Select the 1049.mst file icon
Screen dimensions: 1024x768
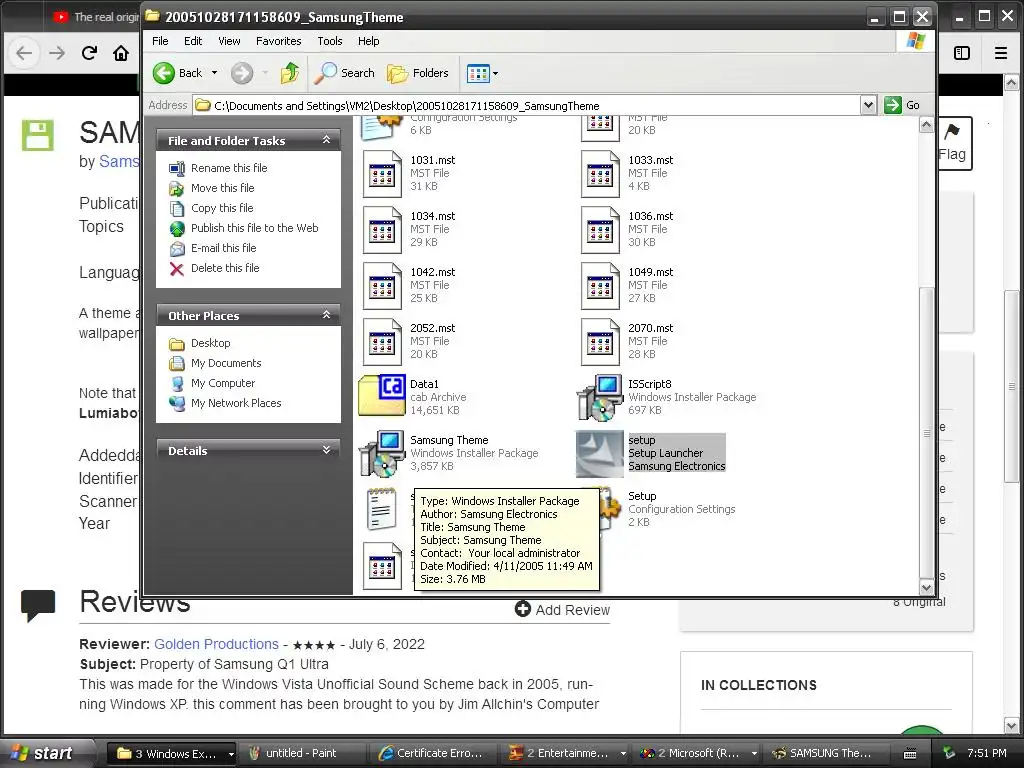pyautogui.click(x=600, y=286)
